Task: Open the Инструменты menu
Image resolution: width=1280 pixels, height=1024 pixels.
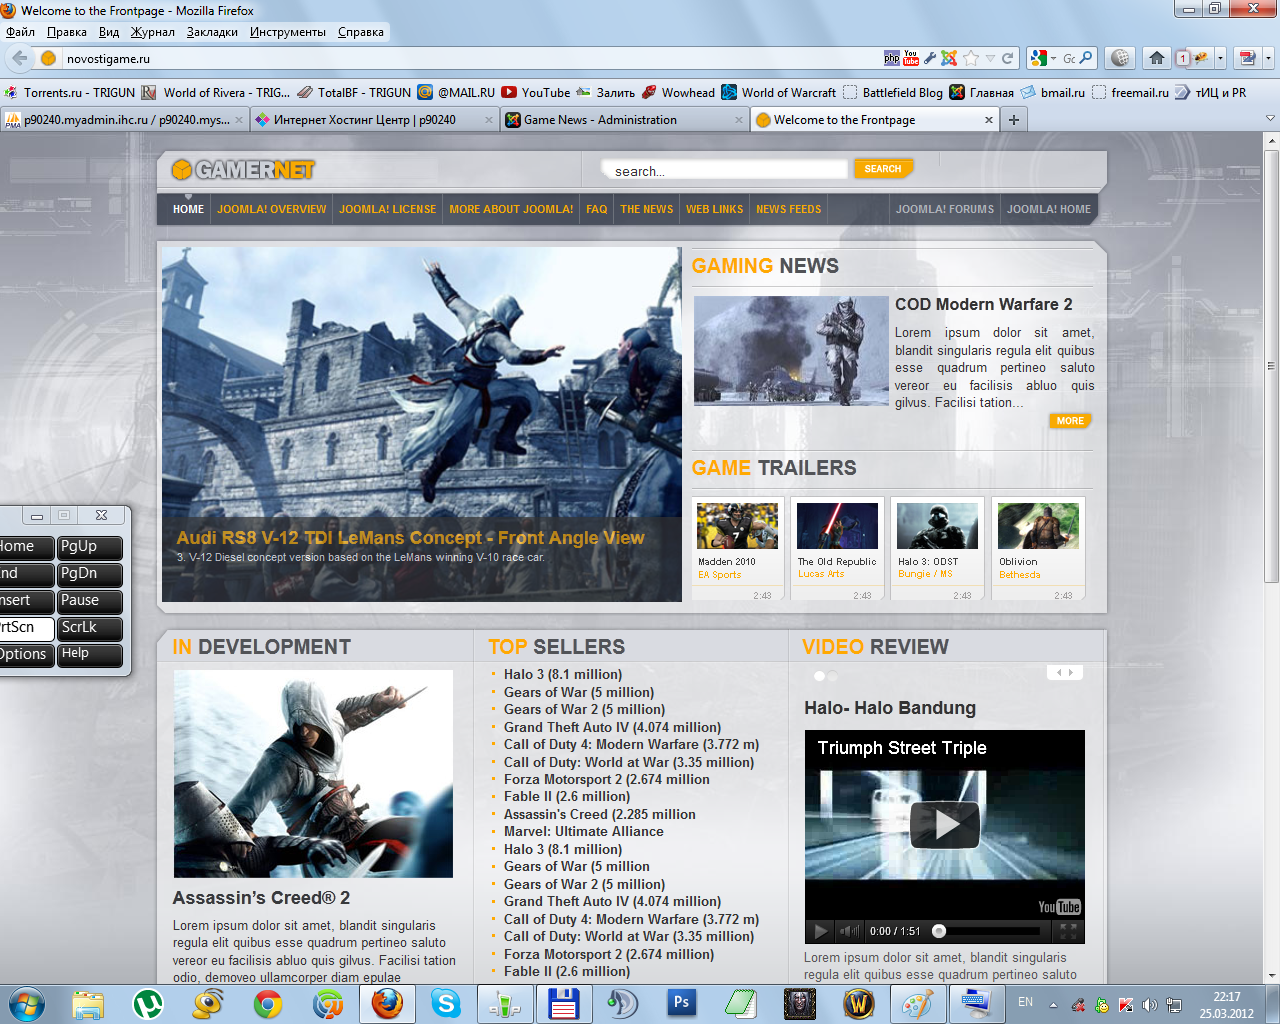Action: [x=288, y=32]
